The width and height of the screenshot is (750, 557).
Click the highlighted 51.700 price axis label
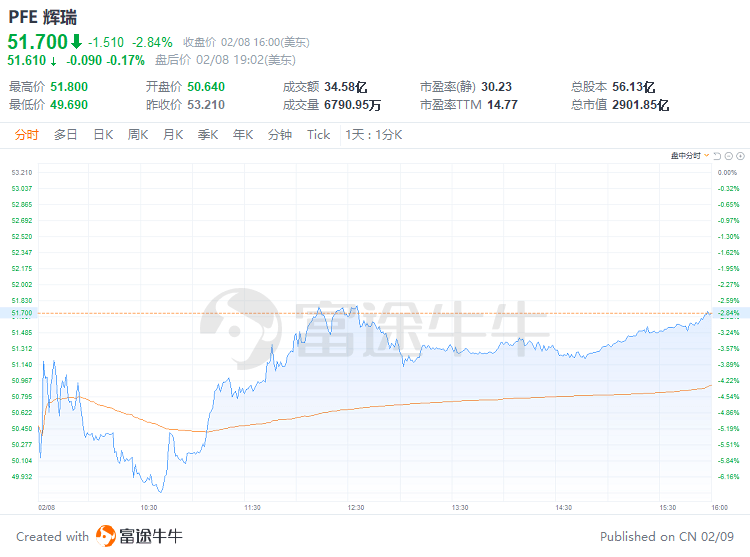pos(22,313)
